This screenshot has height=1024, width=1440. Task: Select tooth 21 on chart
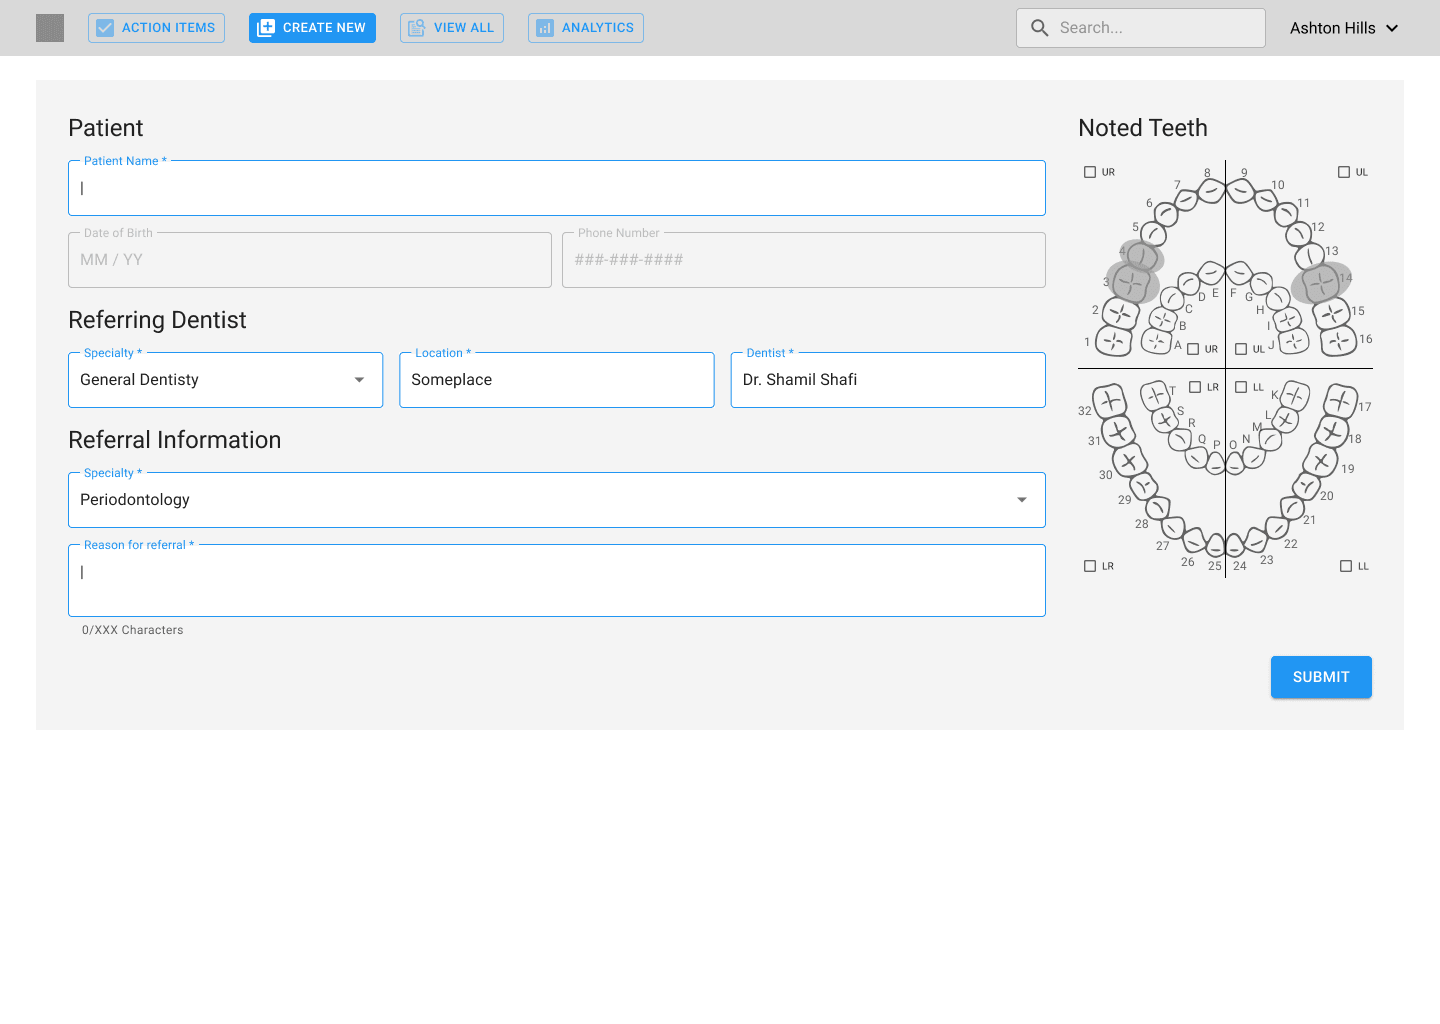pyautogui.click(x=1292, y=509)
